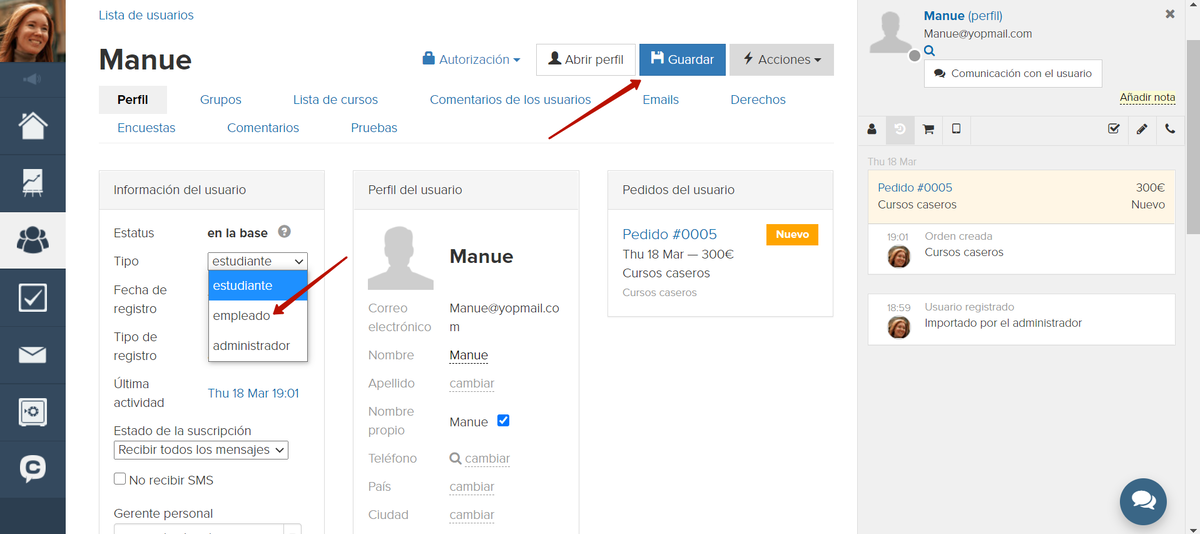
Task: Switch to the Lista de cursos tab
Action: [x=335, y=100]
